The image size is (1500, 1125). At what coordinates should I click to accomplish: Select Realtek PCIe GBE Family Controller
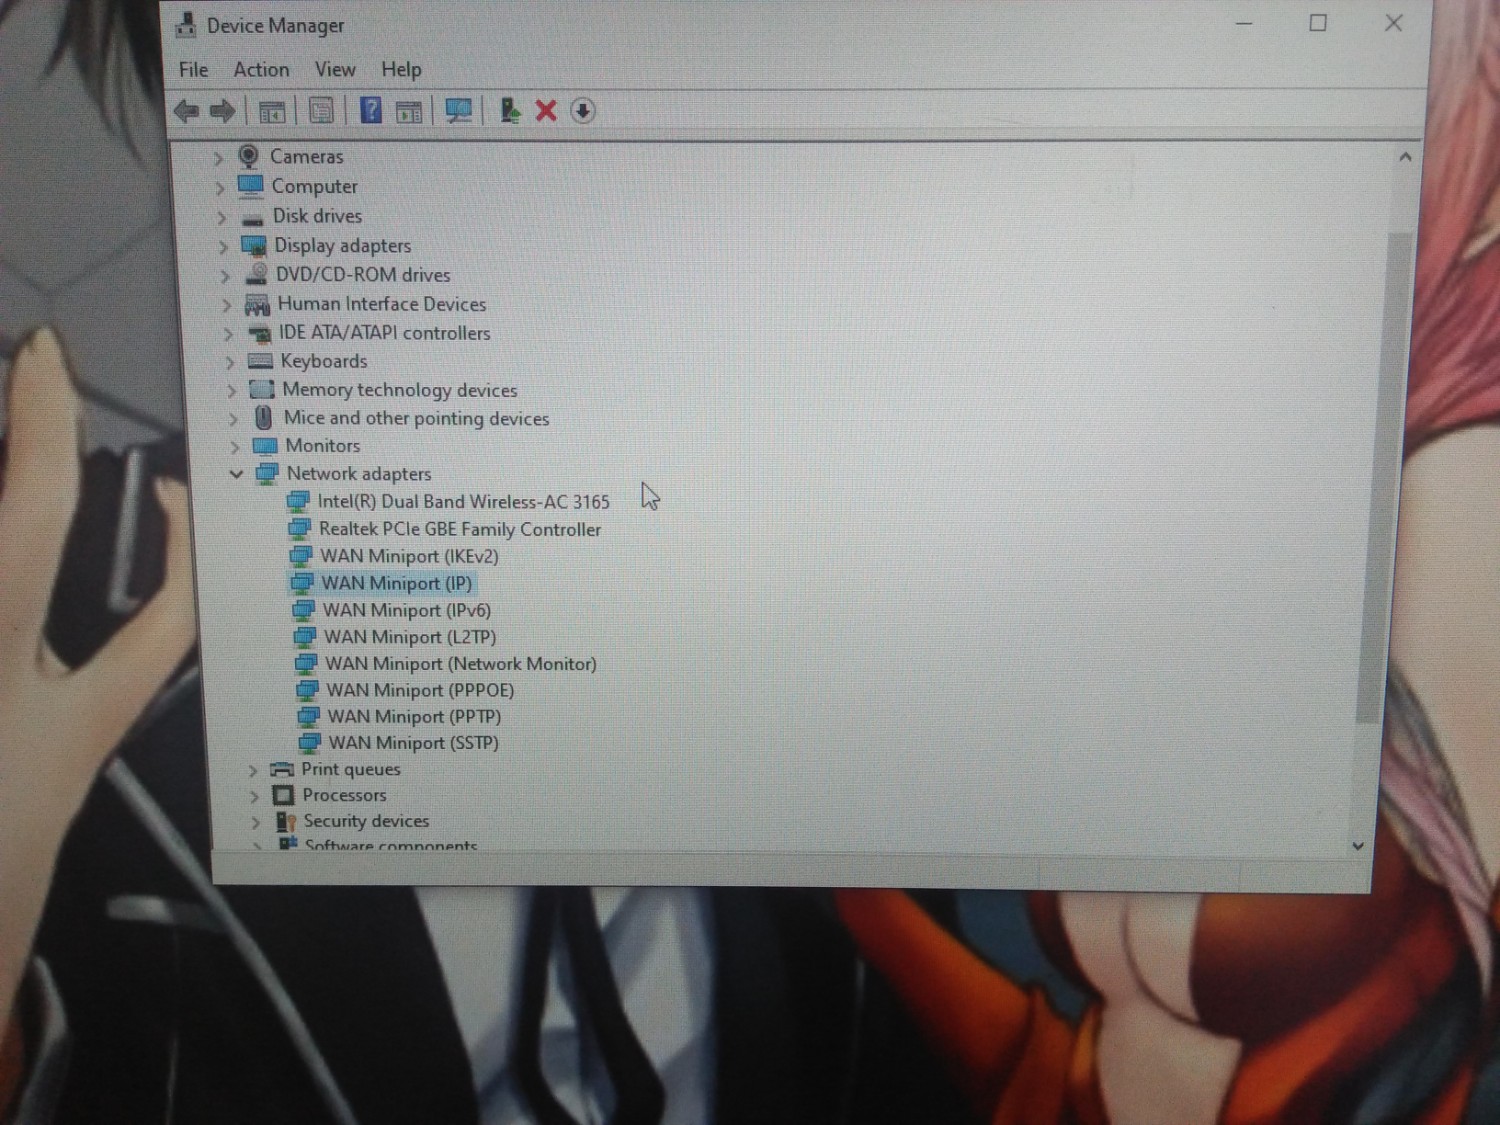[x=460, y=529]
